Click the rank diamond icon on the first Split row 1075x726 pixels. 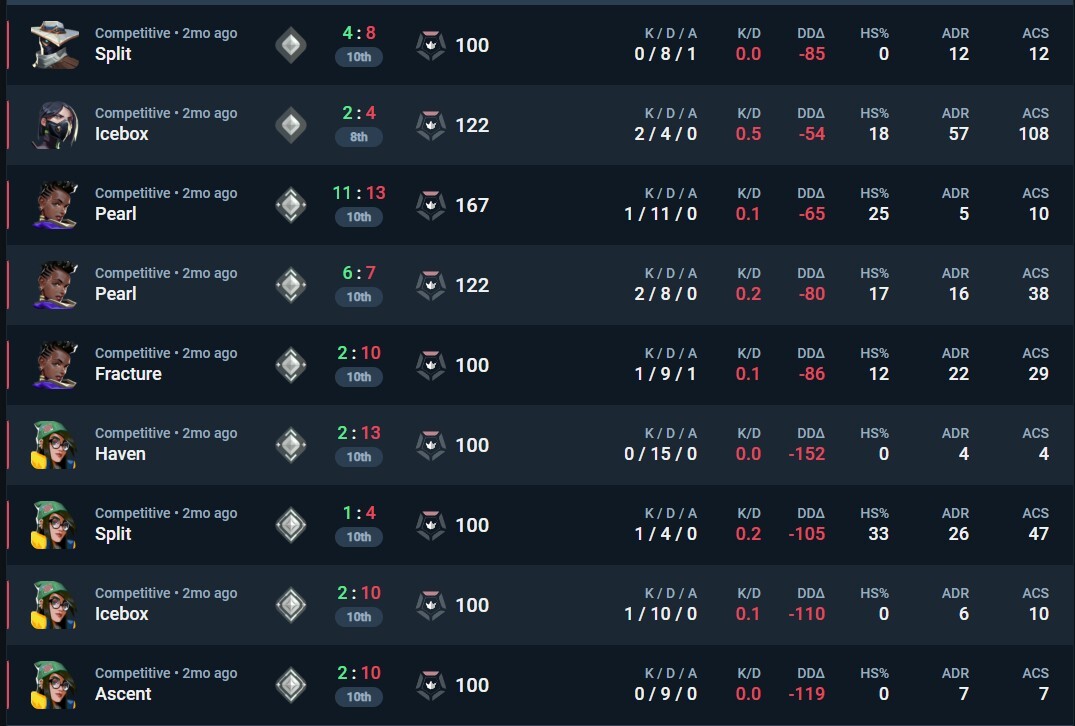tap(291, 45)
